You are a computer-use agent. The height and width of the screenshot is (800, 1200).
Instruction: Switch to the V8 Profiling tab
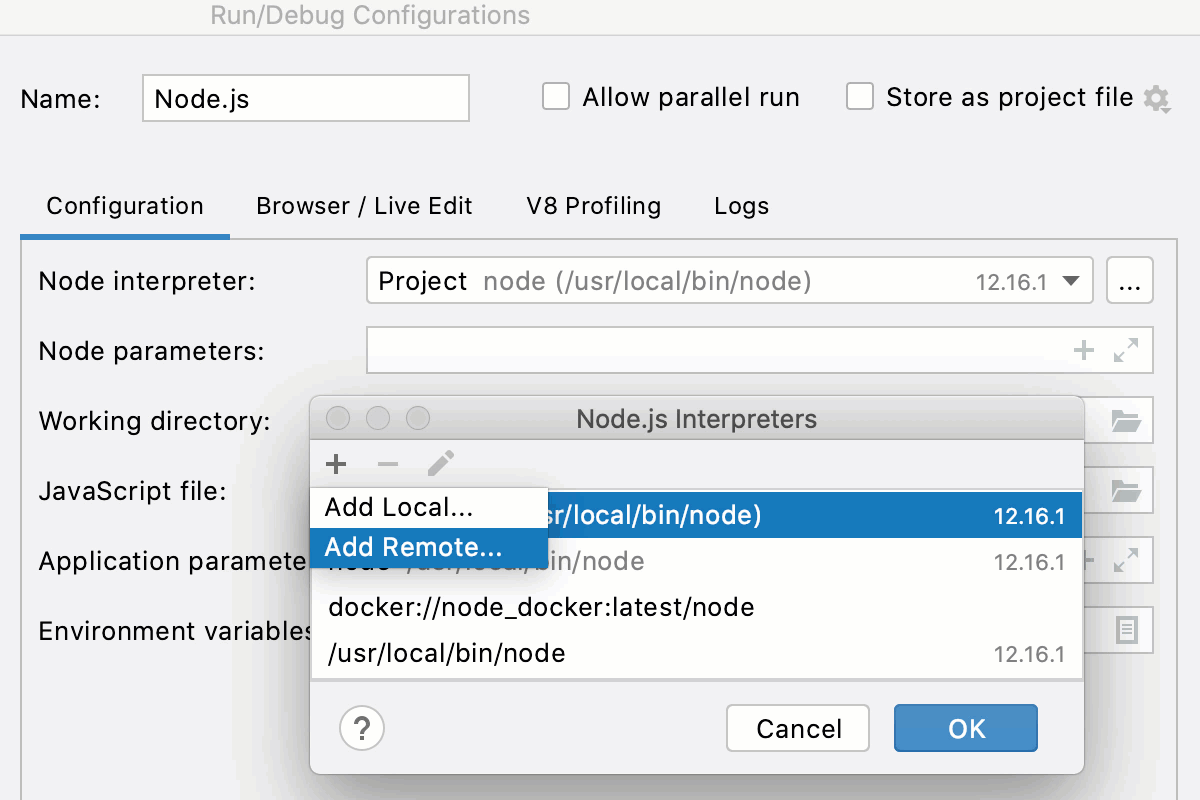tap(593, 206)
